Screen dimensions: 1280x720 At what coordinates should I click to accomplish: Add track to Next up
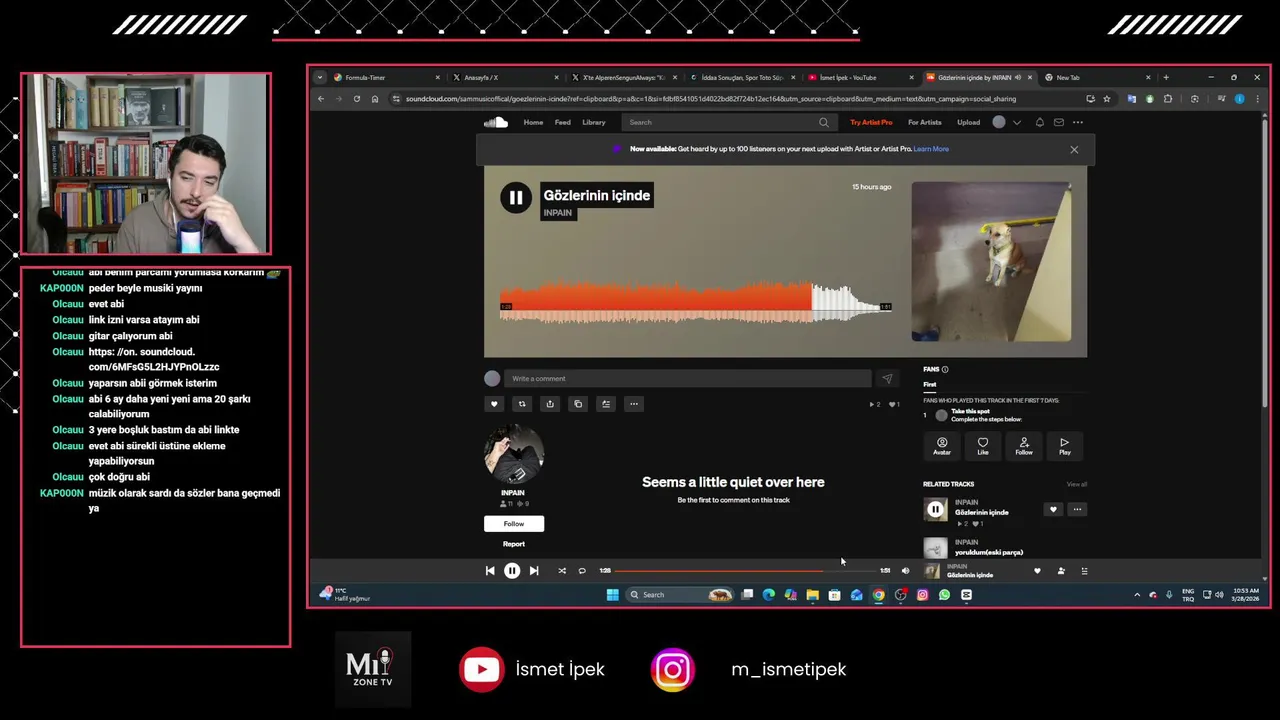605,404
